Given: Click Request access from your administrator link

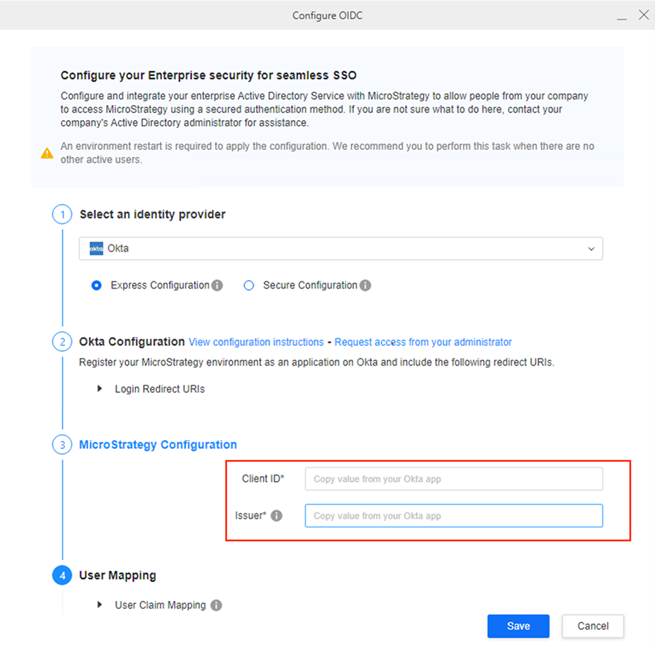Looking at the screenshot, I should pyautogui.click(x=423, y=342).
